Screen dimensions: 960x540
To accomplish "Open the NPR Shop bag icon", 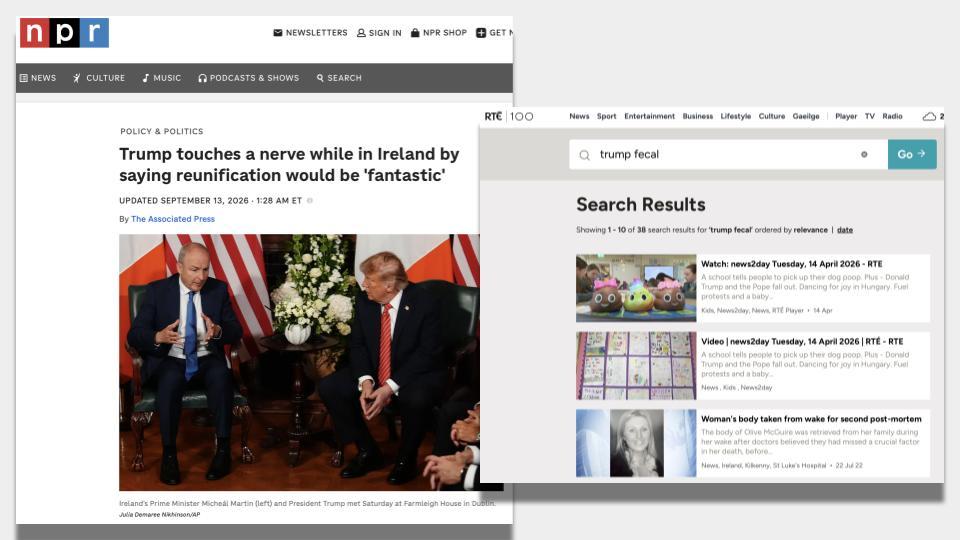I will [x=415, y=32].
